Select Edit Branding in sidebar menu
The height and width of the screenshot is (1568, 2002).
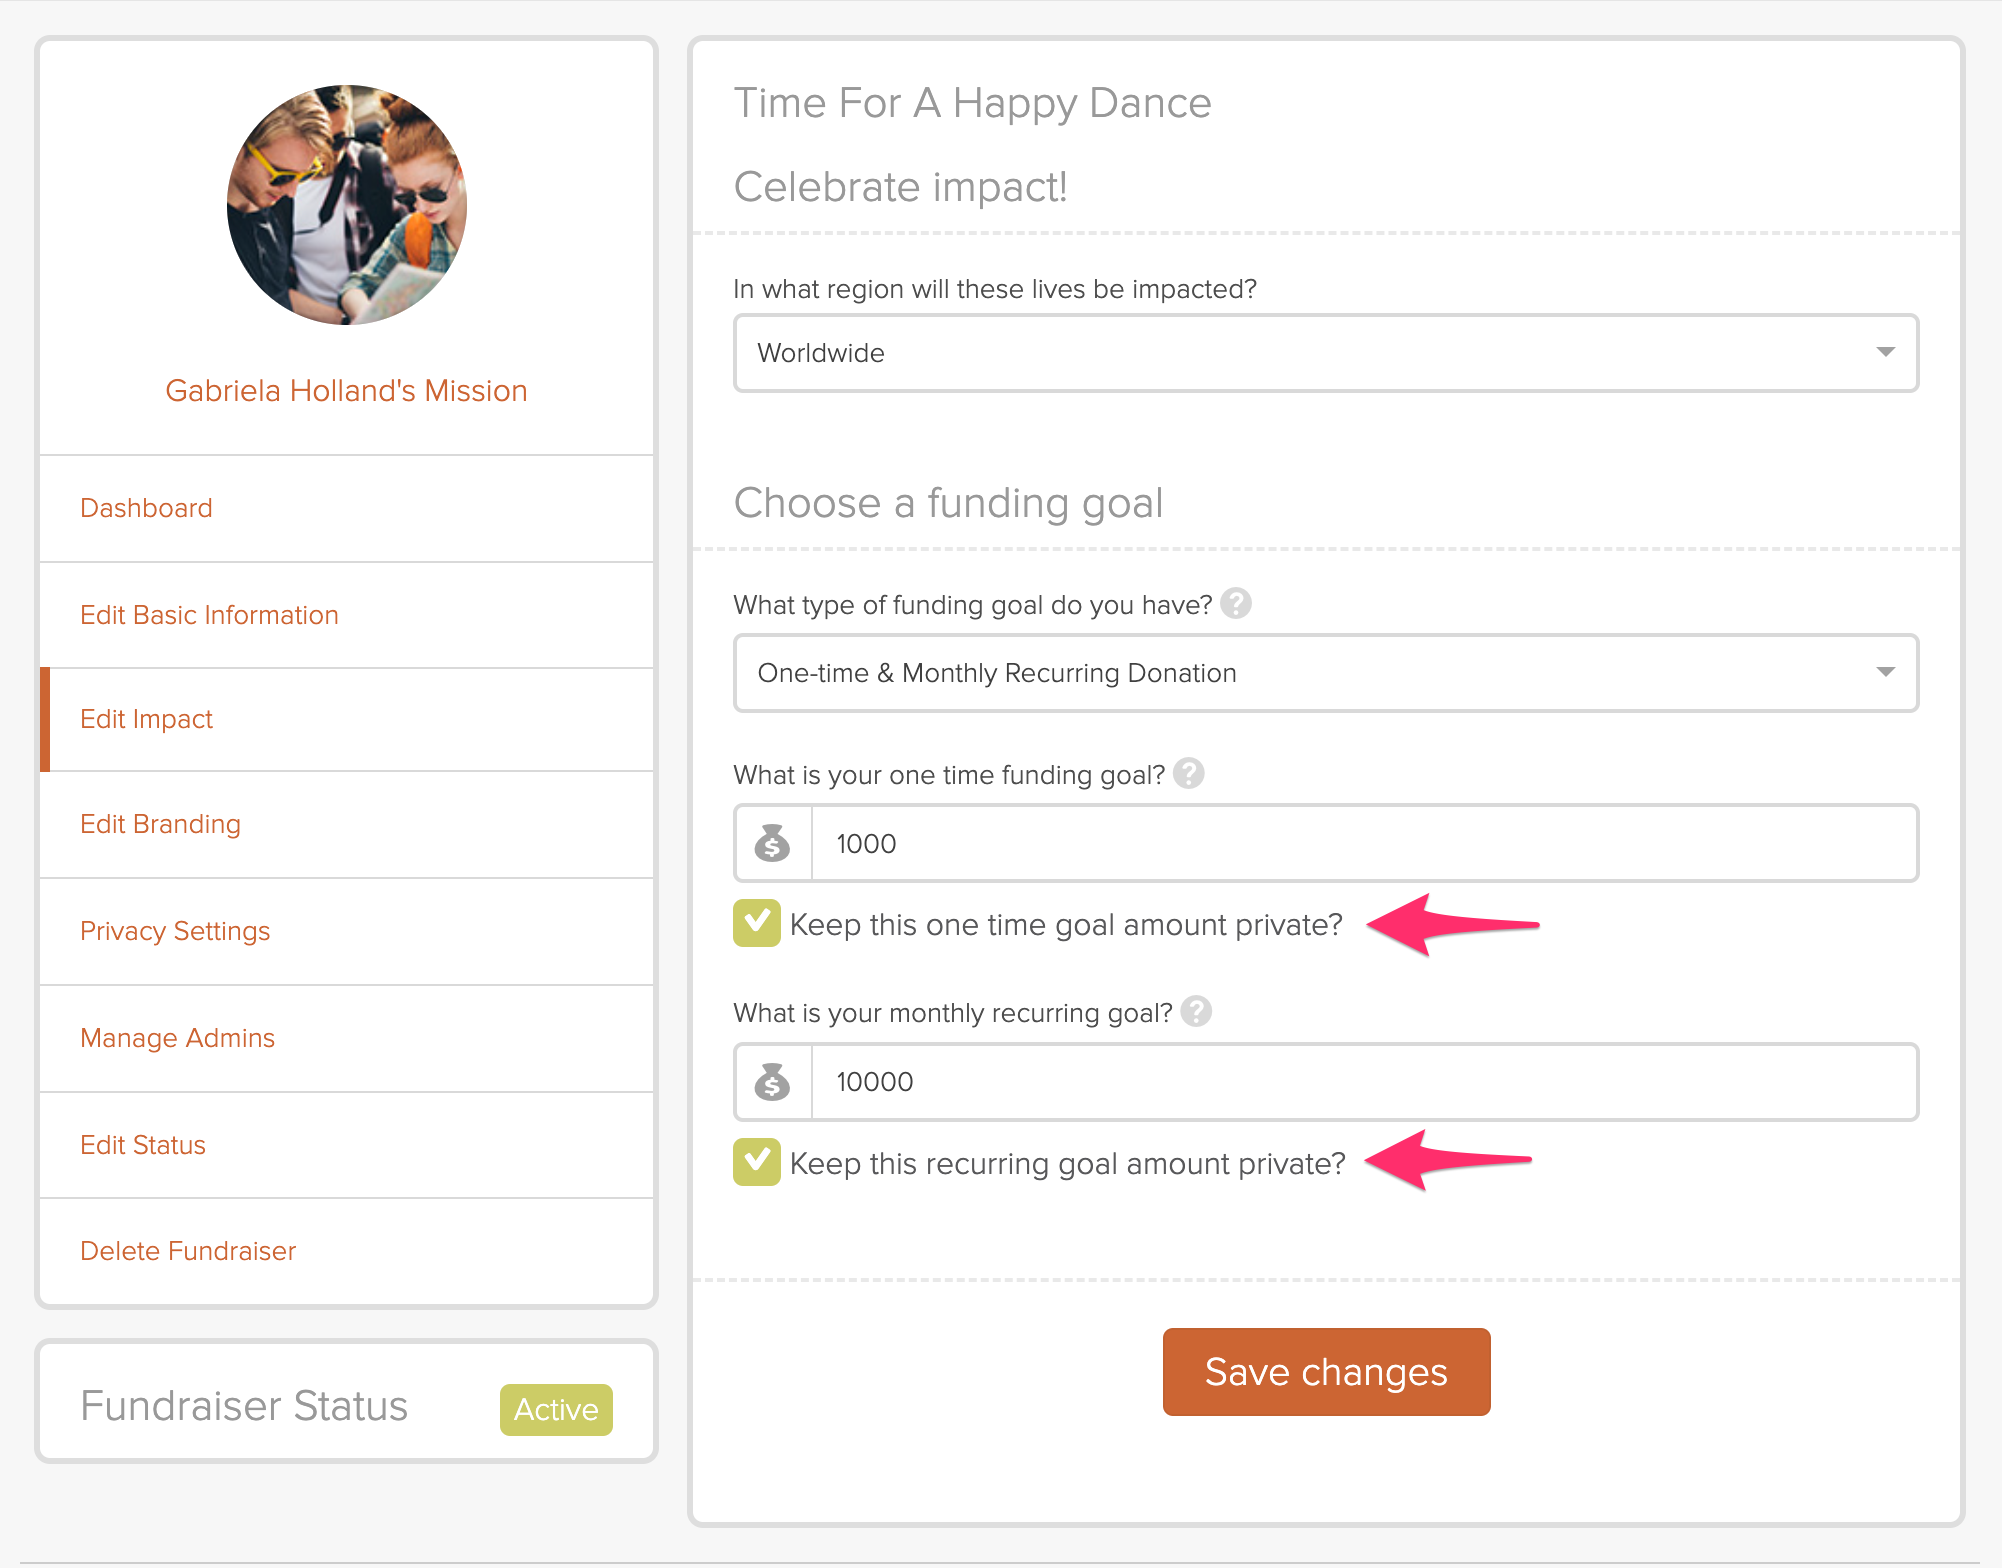160,824
